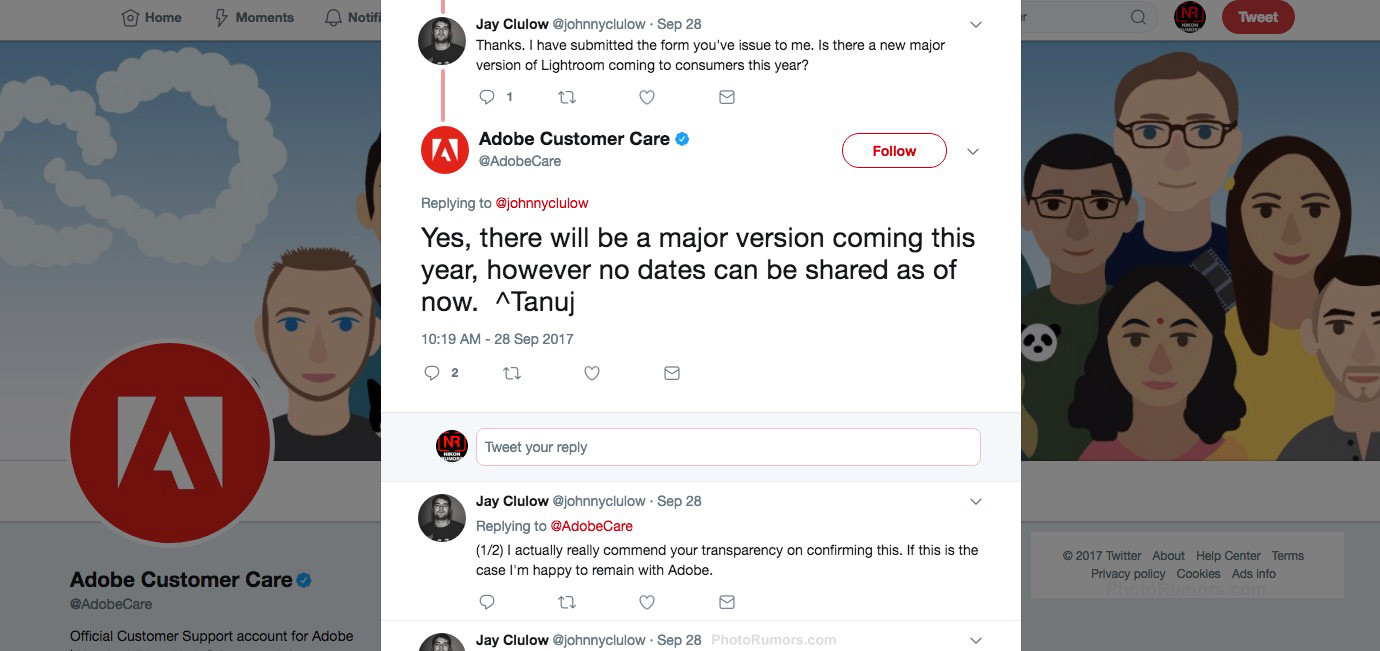Open chevron menu on Jay's transparency reply
Viewport: 1380px width, 651px height.
pyautogui.click(x=976, y=501)
